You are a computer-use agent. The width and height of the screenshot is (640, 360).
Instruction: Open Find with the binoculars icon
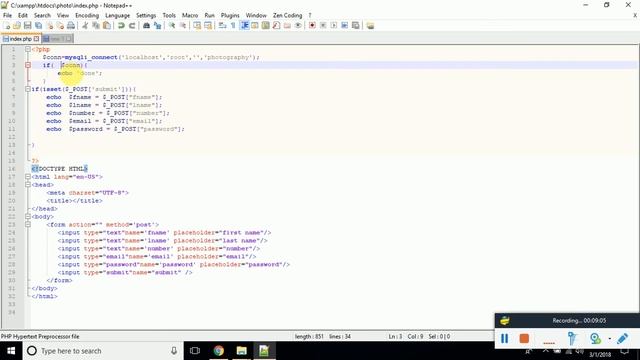[x=146, y=26]
